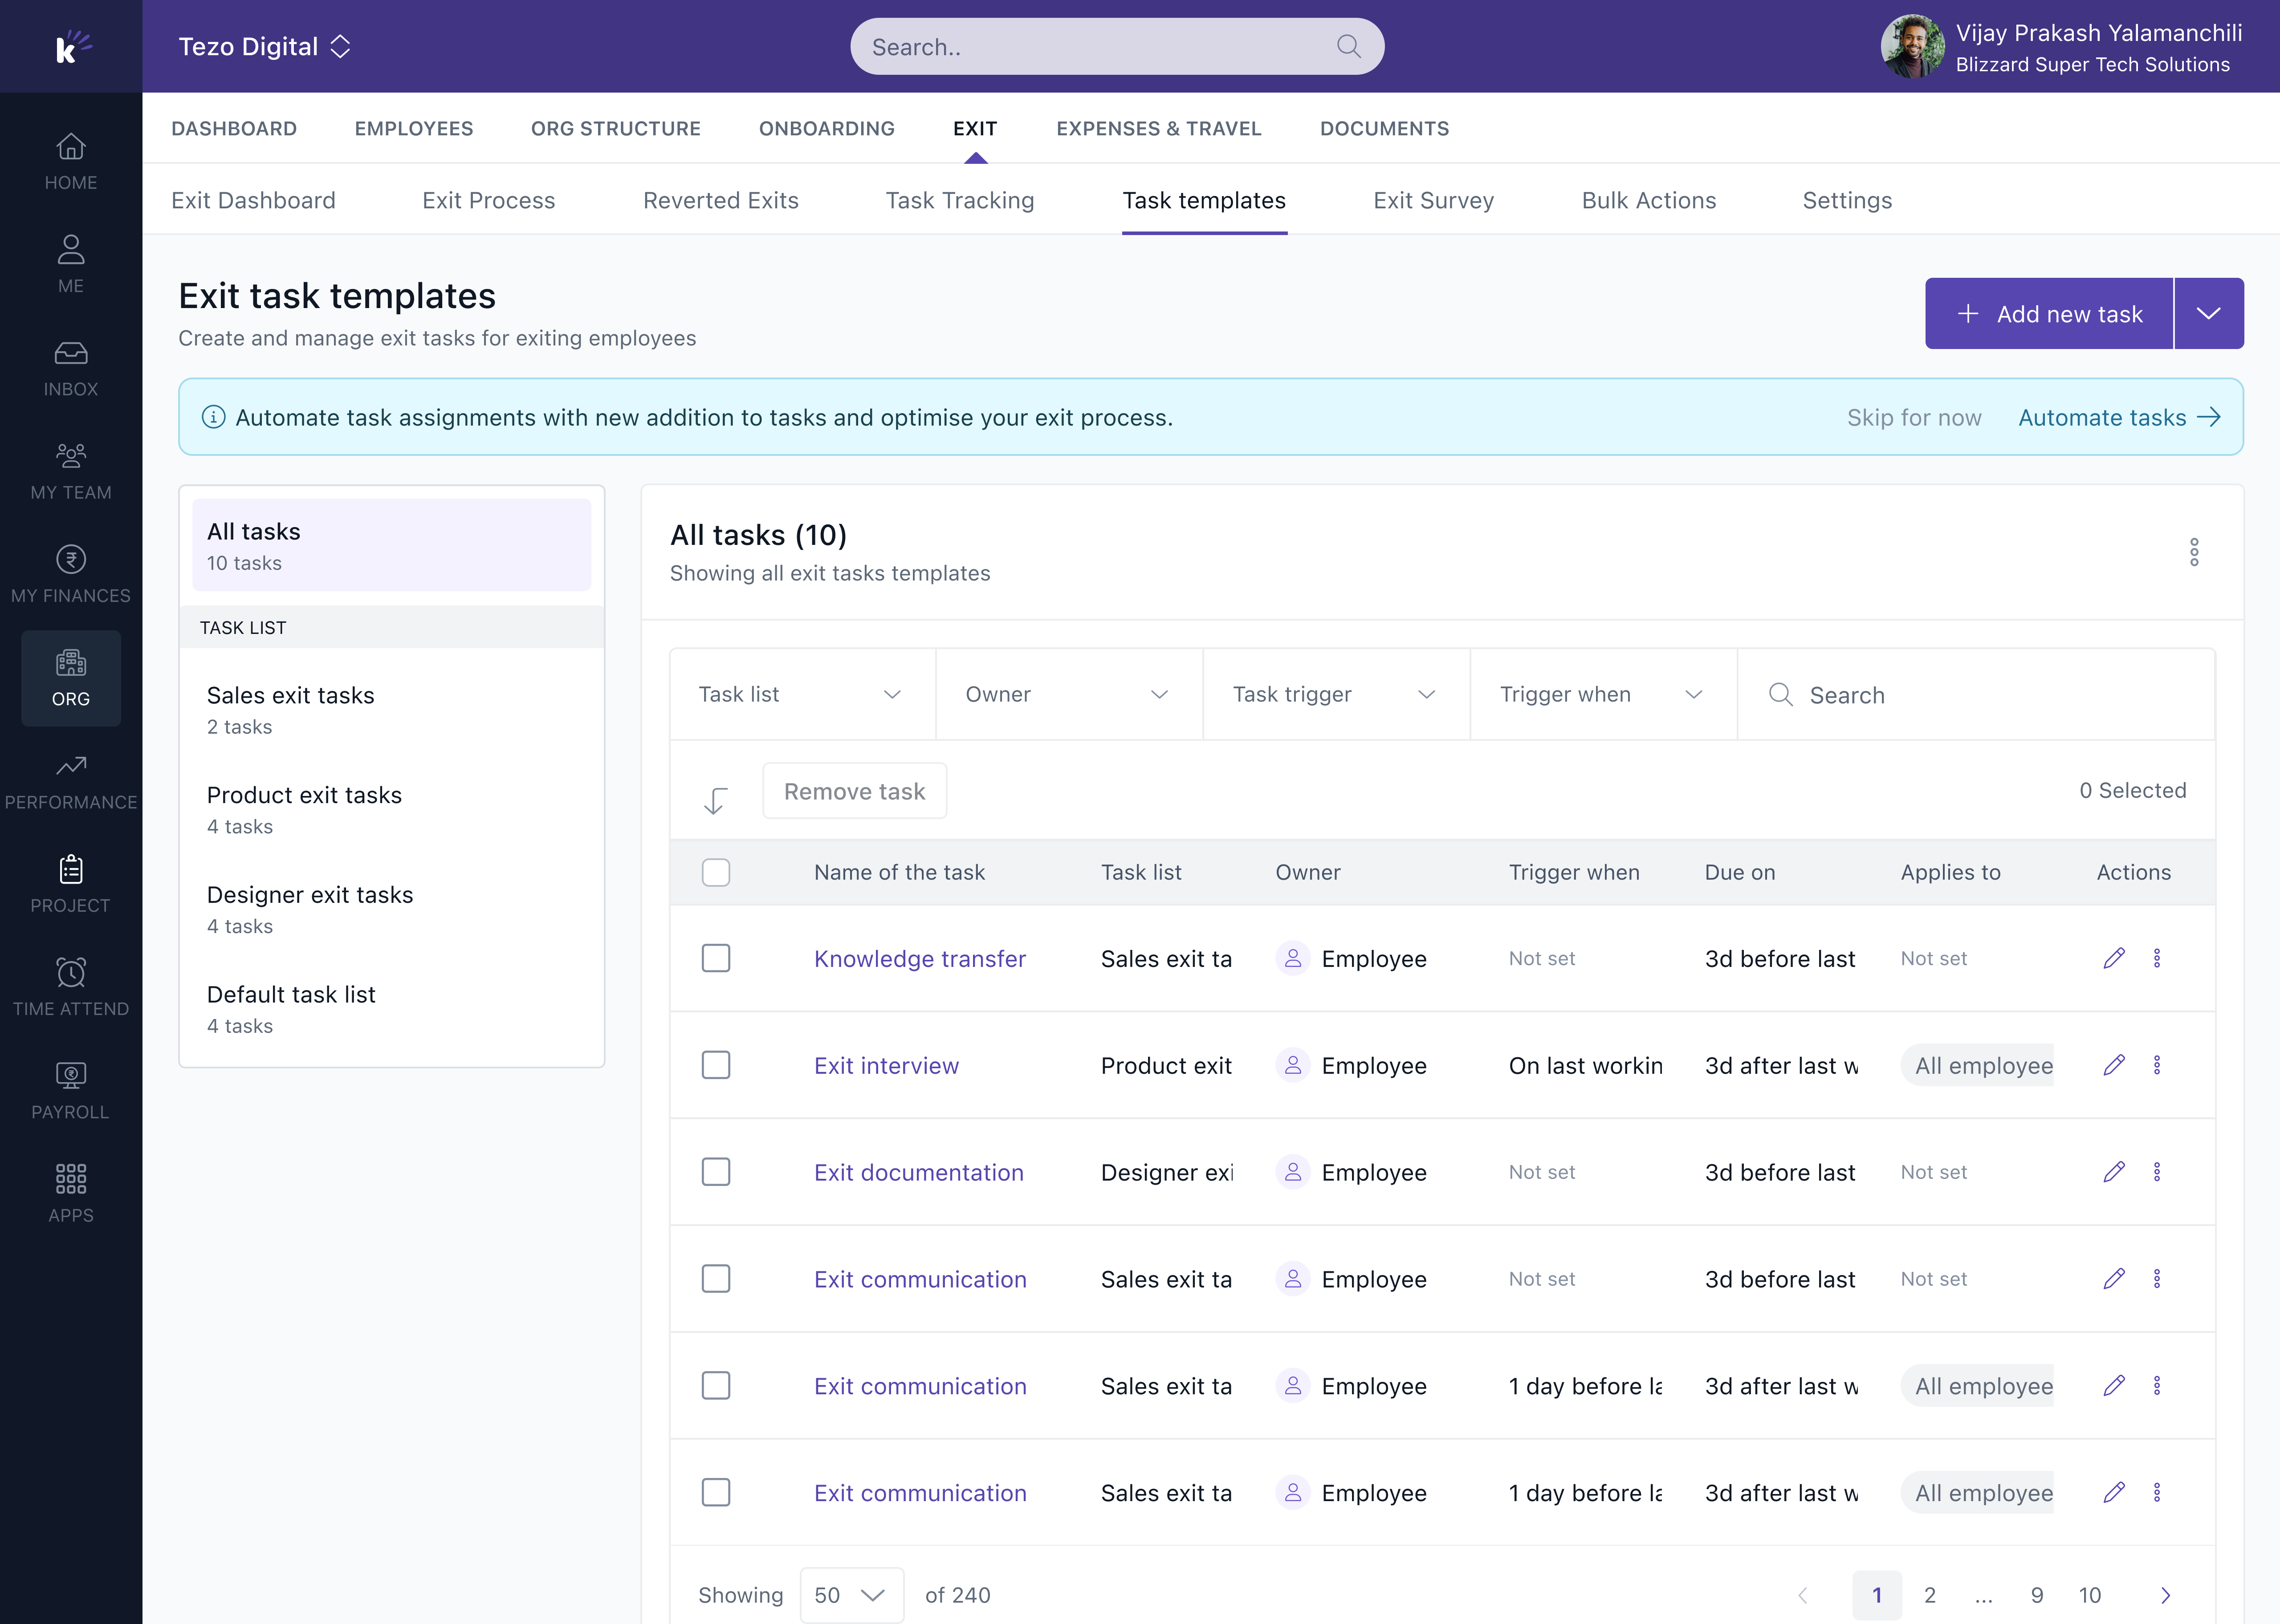Switch to the Exit Survey tab
Screen dimensions: 2280x1624
[x=1434, y=200]
